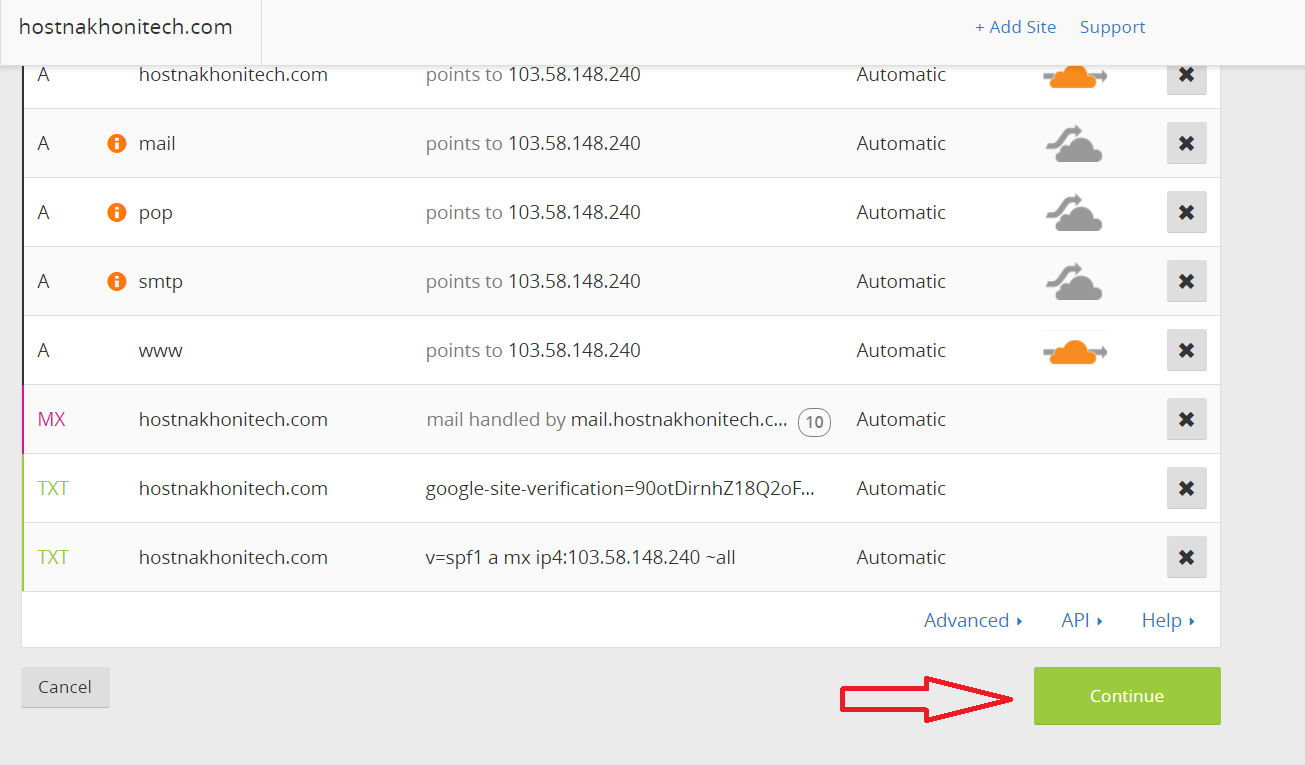Delete the www A record
The width and height of the screenshot is (1305, 765).
click(1187, 350)
